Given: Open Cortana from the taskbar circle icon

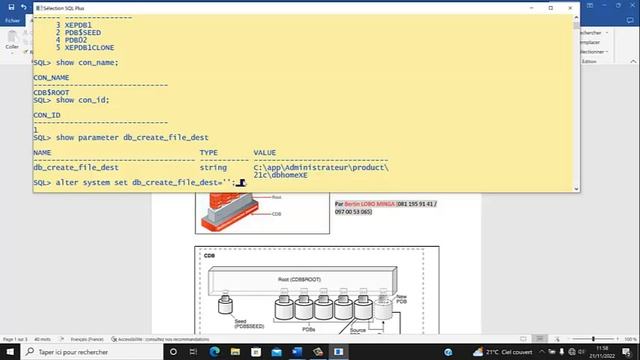Looking at the screenshot, I should coord(173,352).
